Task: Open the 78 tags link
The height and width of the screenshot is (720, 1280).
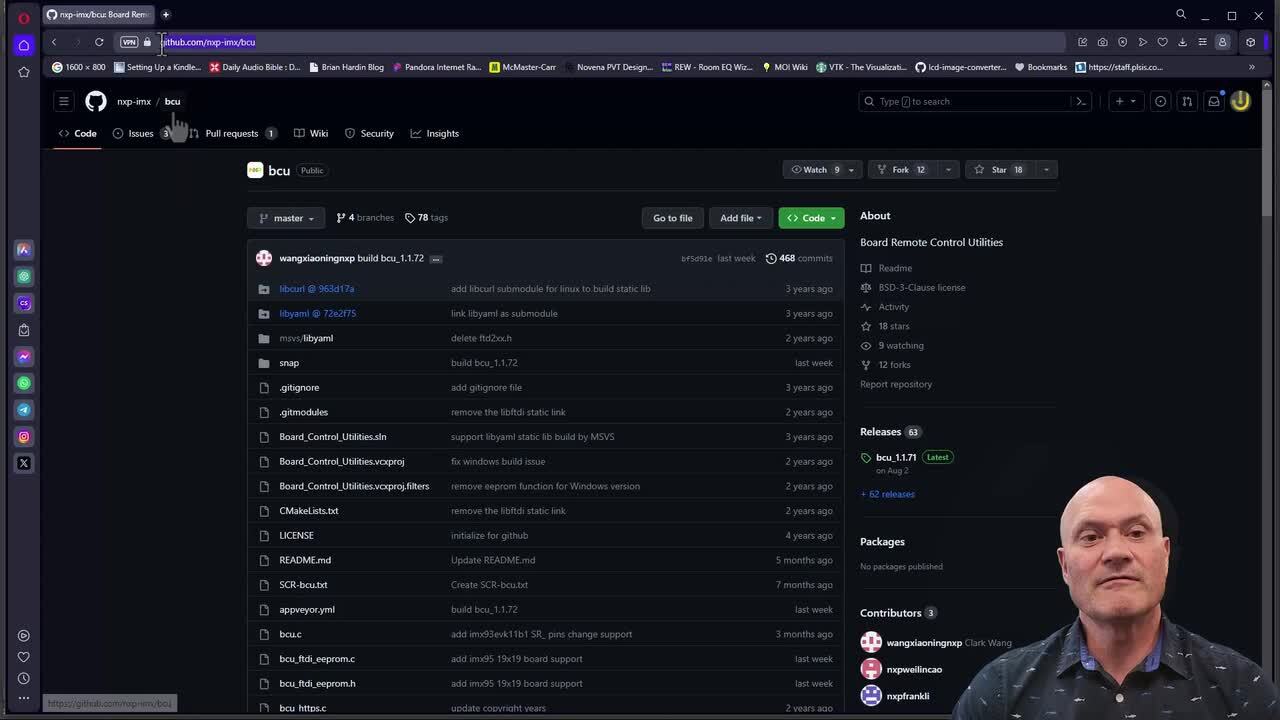Action: pos(426,218)
